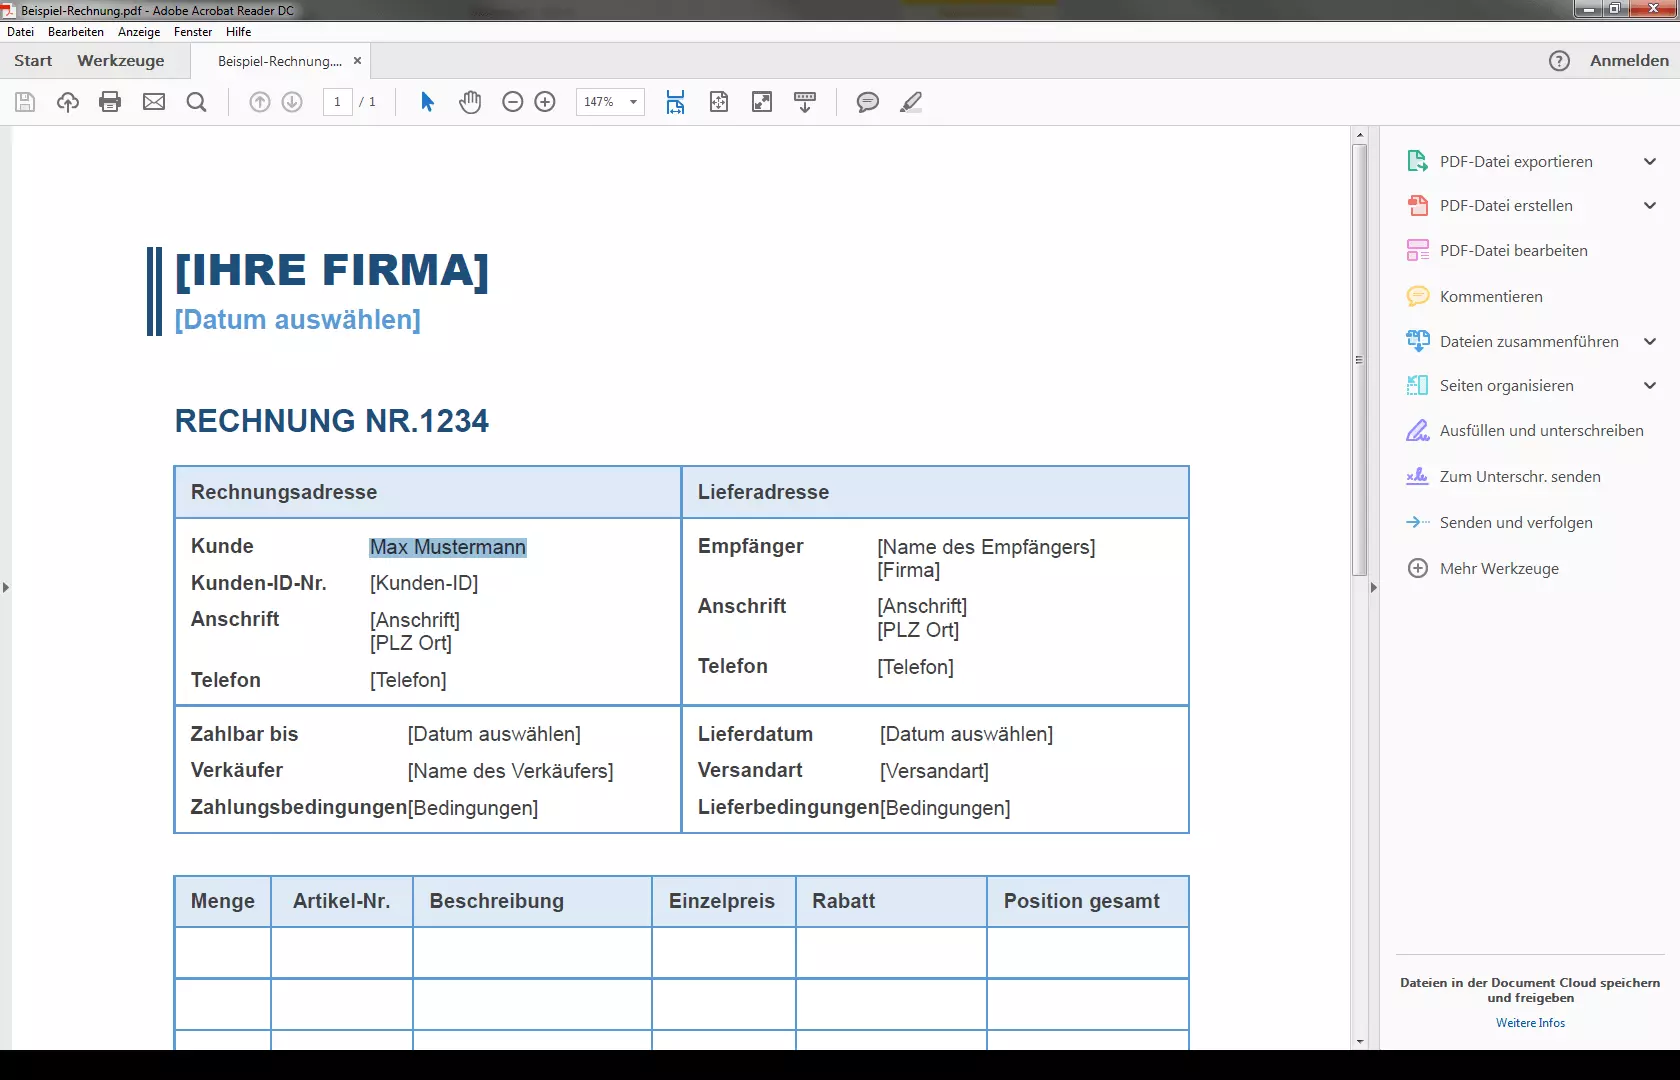This screenshot has height=1080, width=1680.
Task: Click PDF-Datei bearbeiten label
Action: pos(1513,251)
